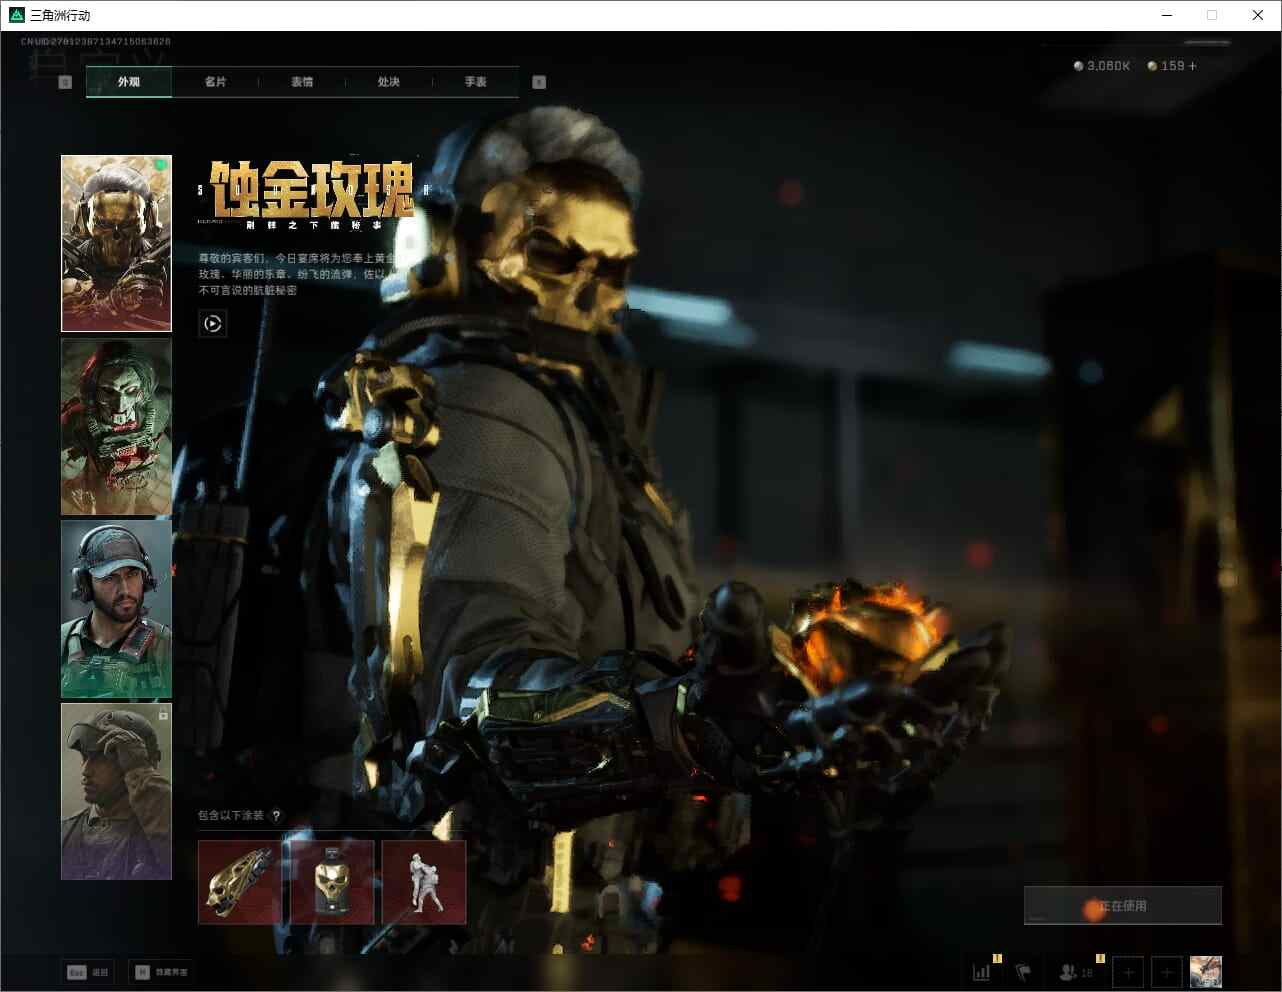Play the 蚀金玫瑰 skin preview video
Screen dimensions: 1282x992
[212, 323]
